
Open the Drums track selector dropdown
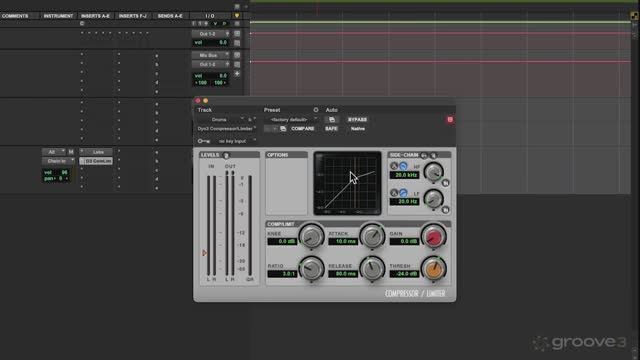(x=221, y=120)
